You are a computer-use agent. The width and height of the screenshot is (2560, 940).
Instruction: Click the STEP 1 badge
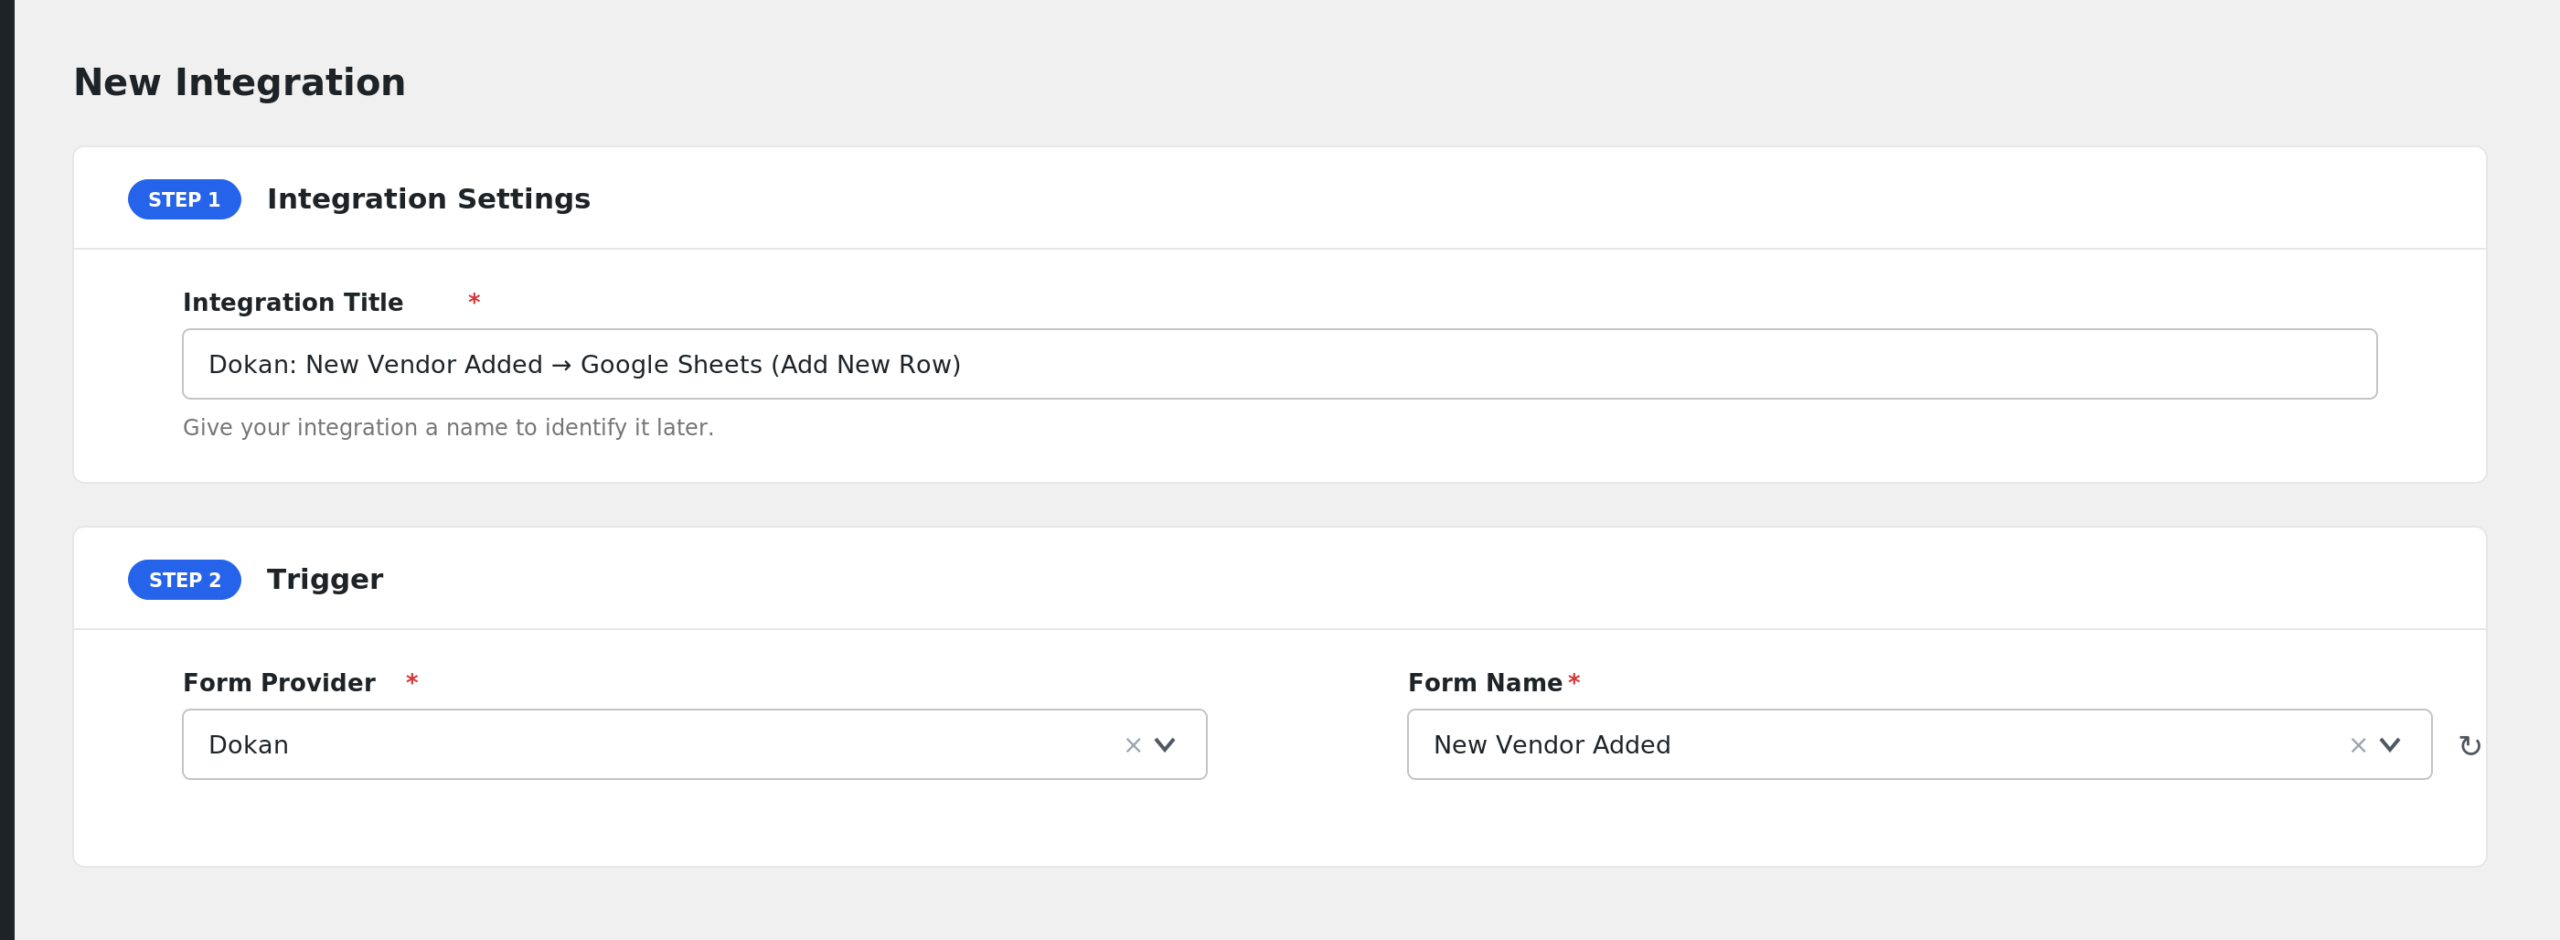pos(184,199)
